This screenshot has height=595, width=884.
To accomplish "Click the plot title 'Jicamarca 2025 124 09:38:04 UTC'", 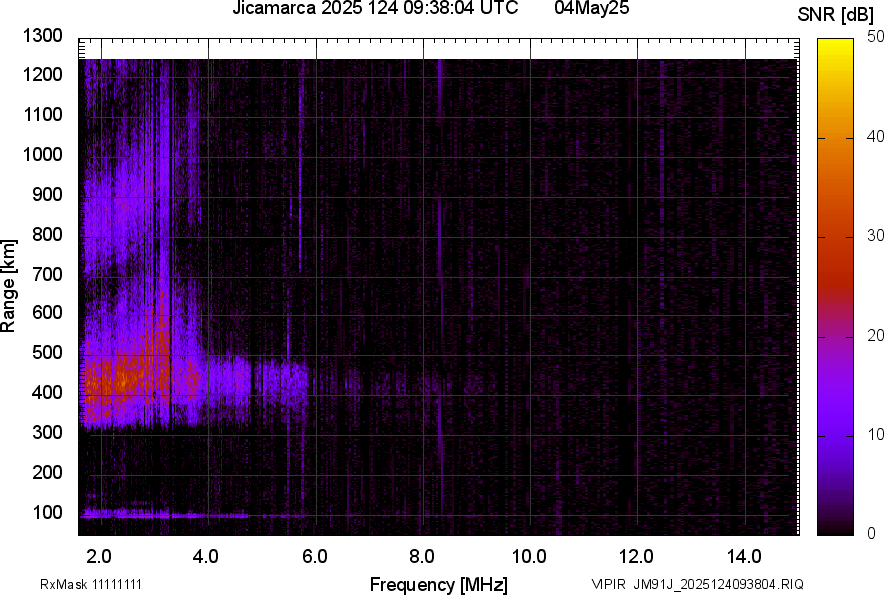I will click(375, 8).
